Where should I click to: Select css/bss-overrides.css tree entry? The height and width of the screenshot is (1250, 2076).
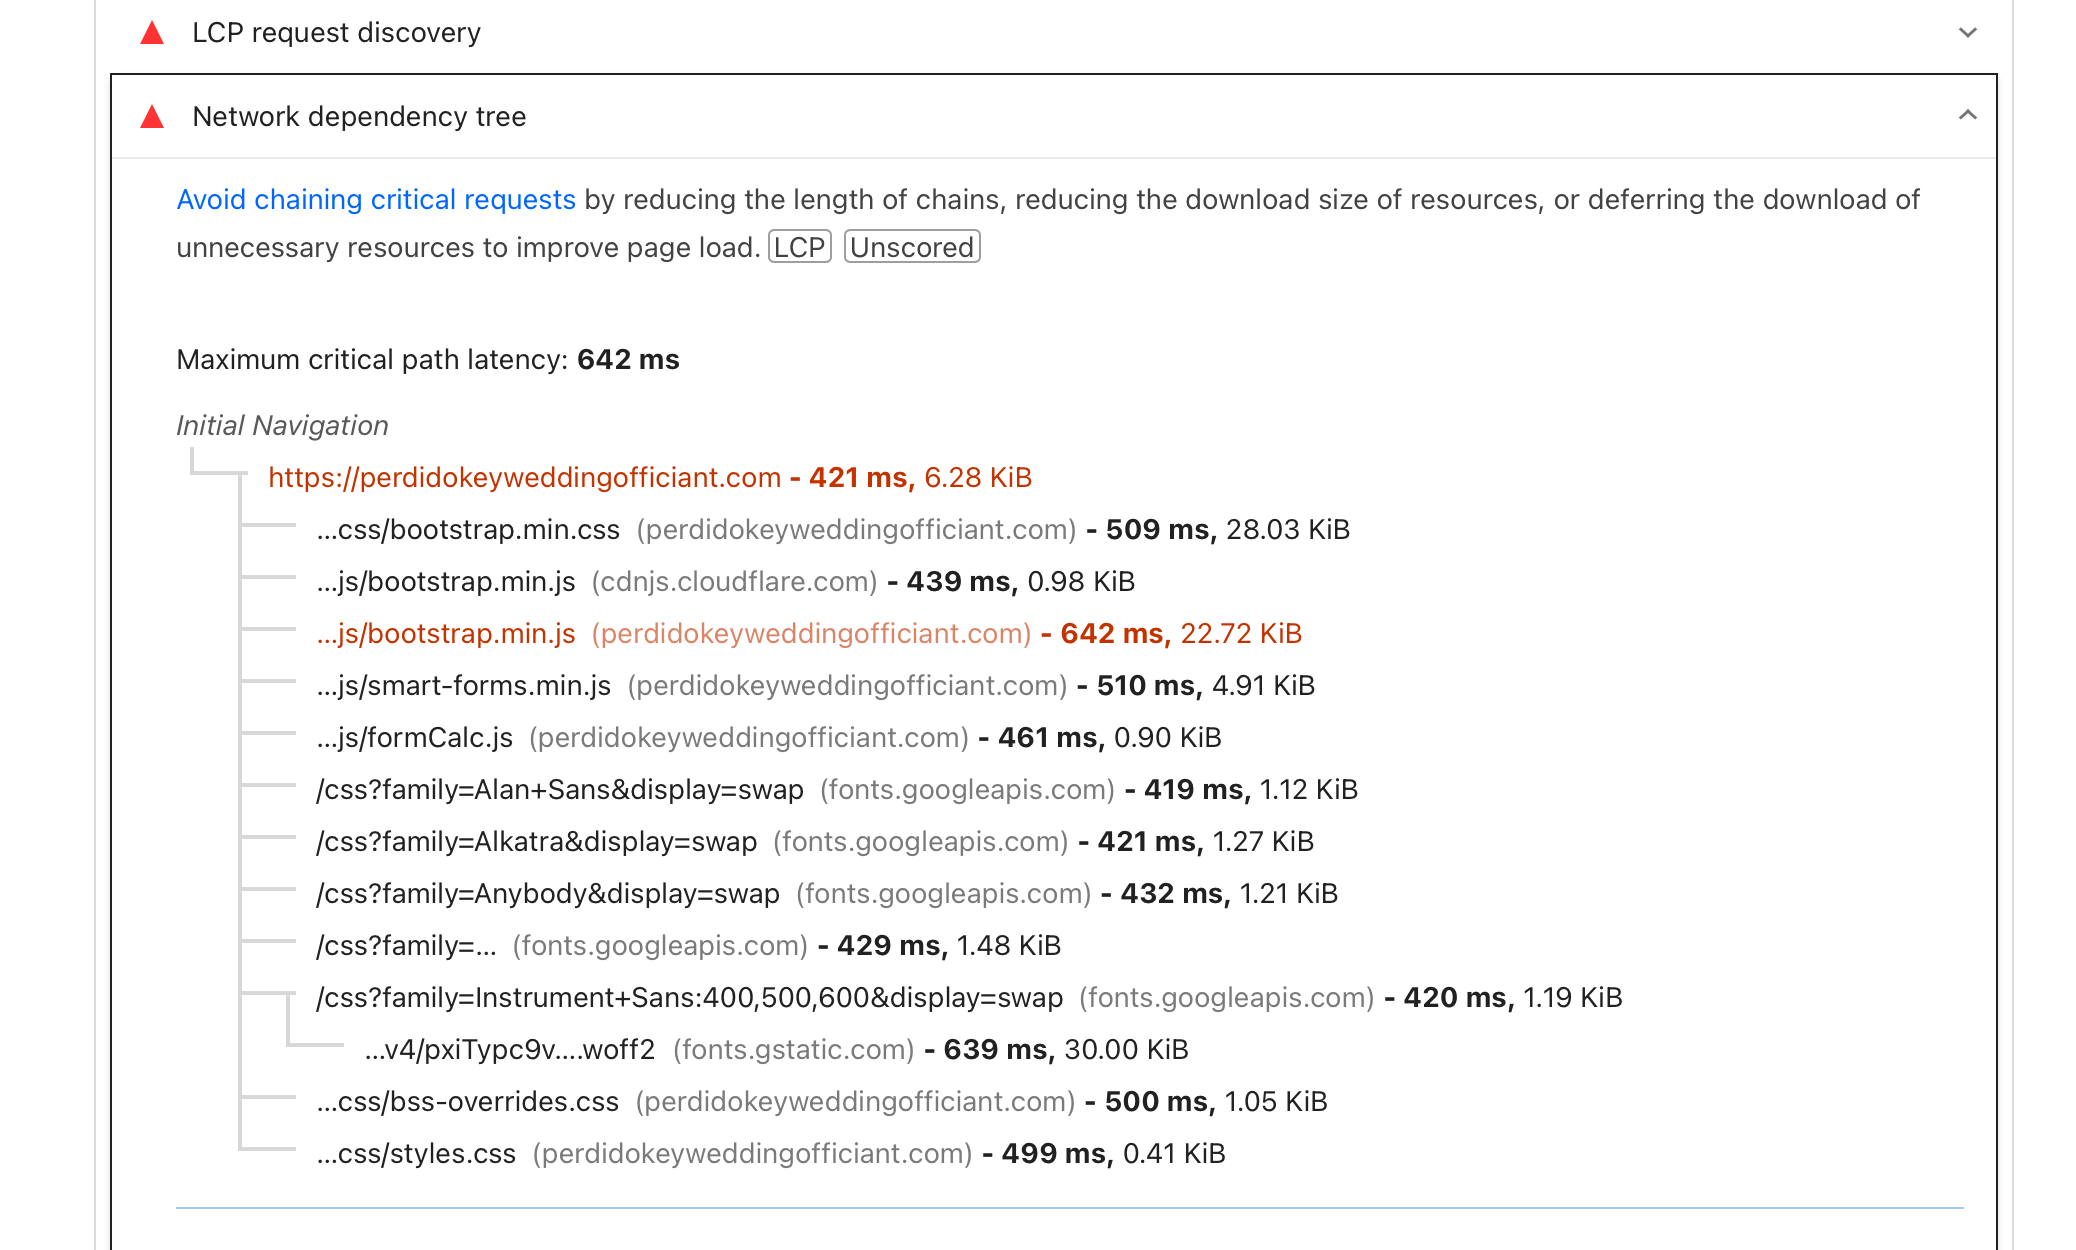468,1102
